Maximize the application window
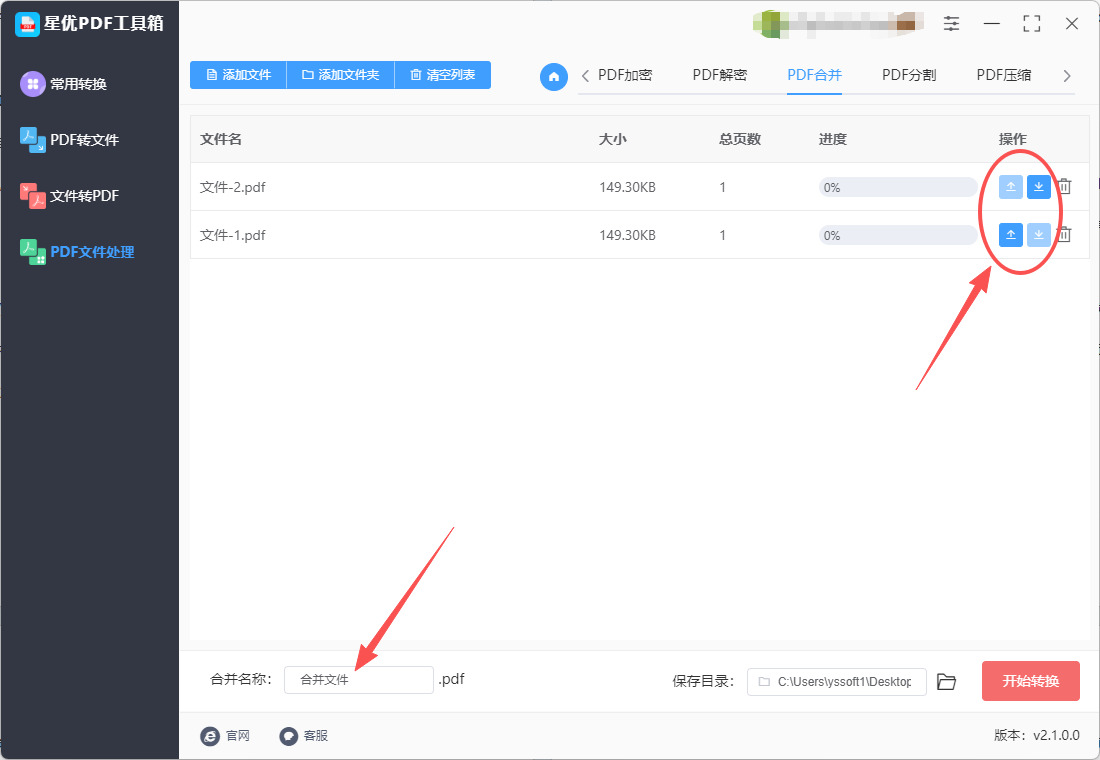The width and height of the screenshot is (1100, 760). tap(1032, 23)
